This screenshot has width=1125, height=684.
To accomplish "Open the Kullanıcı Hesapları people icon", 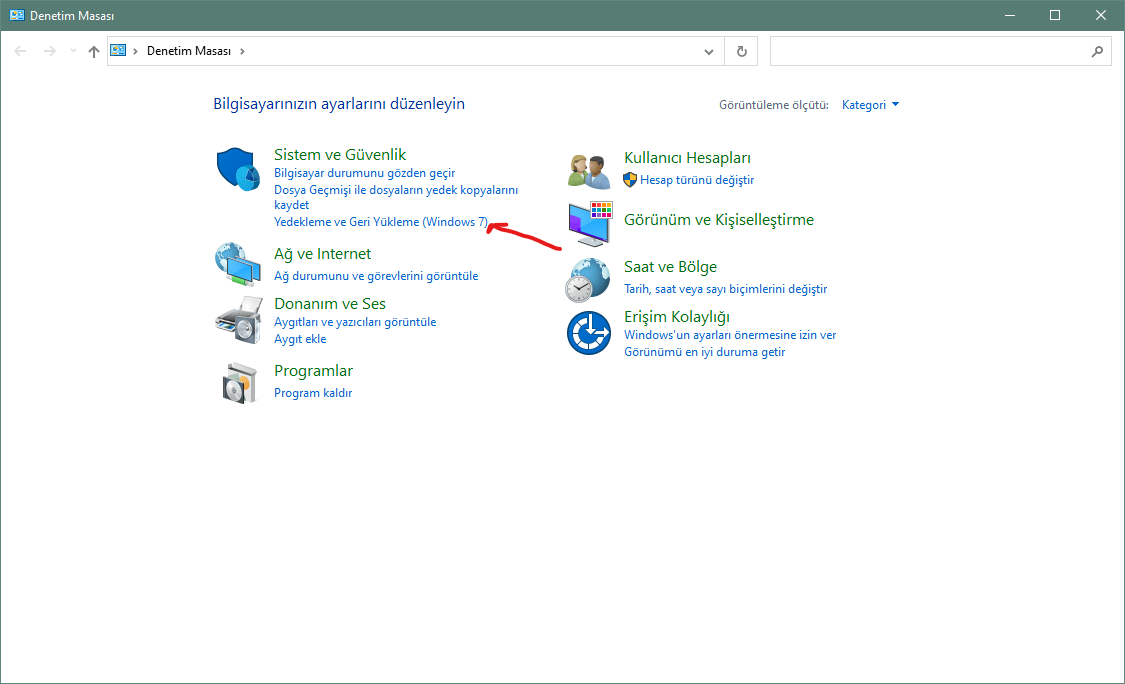I will click(588, 172).
